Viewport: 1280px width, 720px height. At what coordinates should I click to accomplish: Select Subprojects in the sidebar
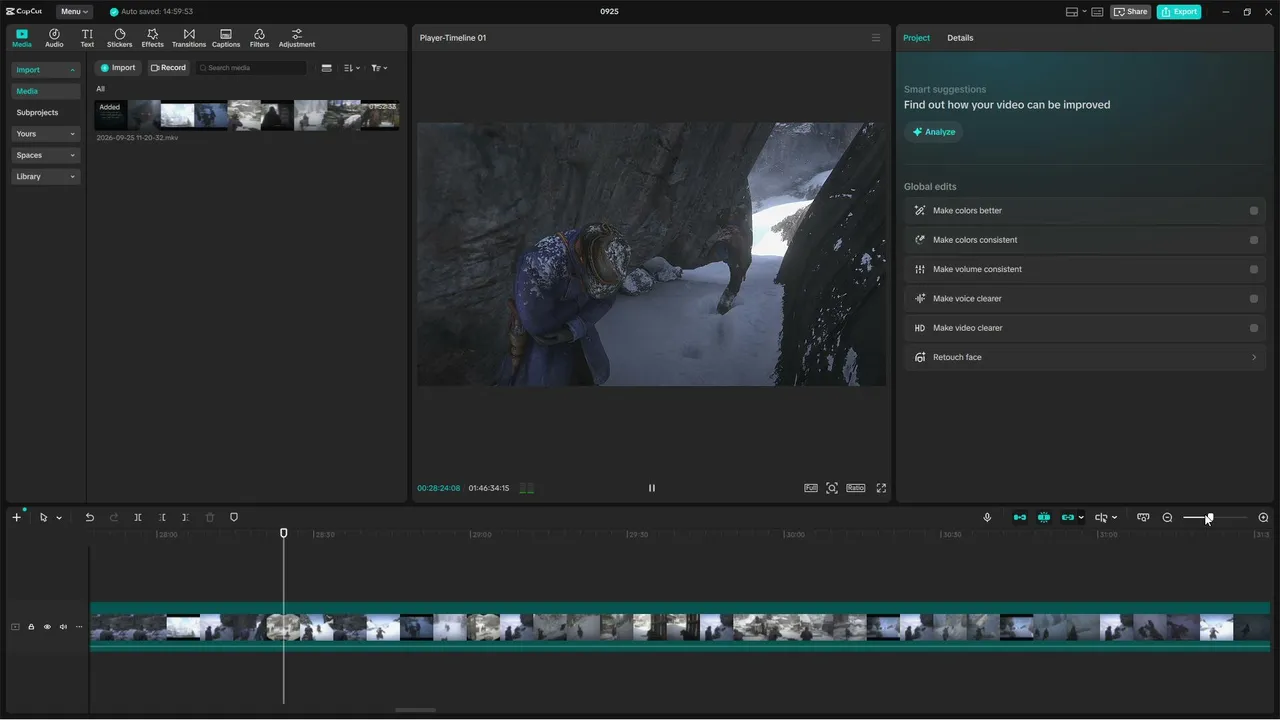pos(45,113)
